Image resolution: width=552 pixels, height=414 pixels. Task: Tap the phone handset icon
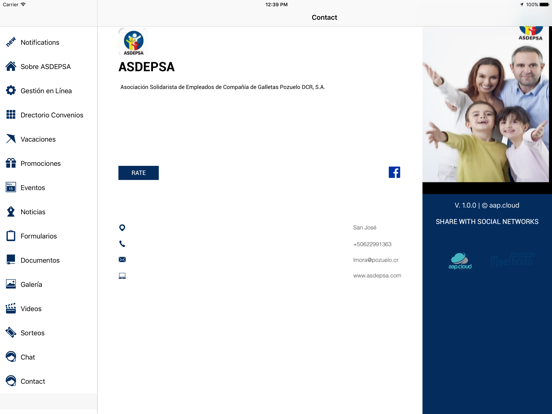tap(122, 244)
